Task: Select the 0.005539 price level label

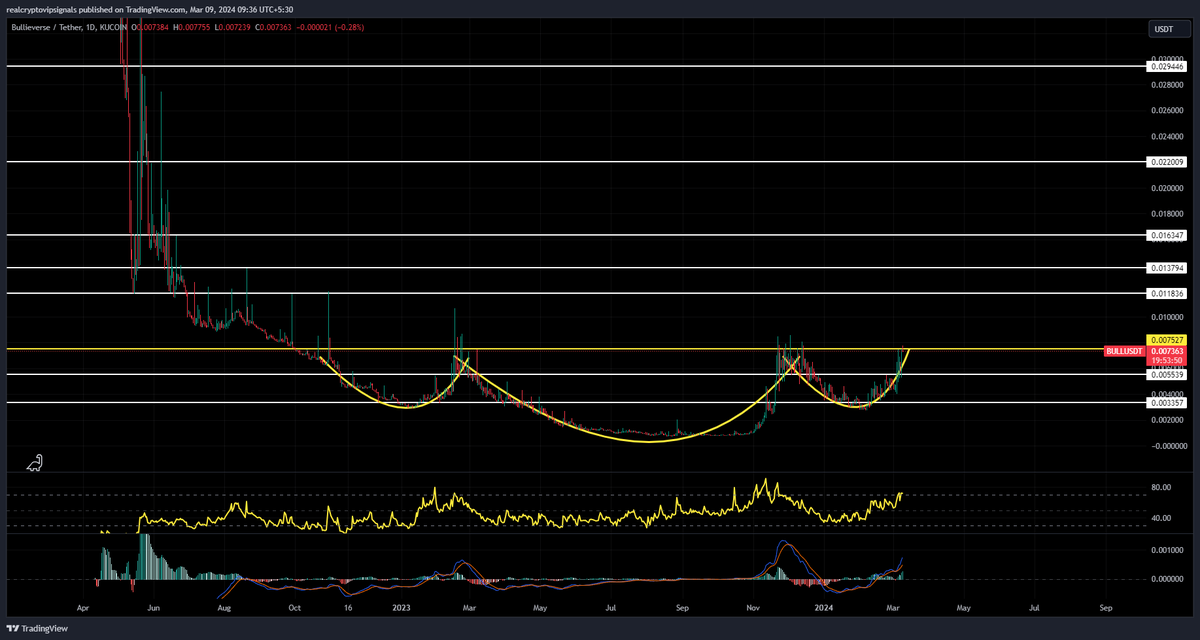Action: pos(1166,374)
